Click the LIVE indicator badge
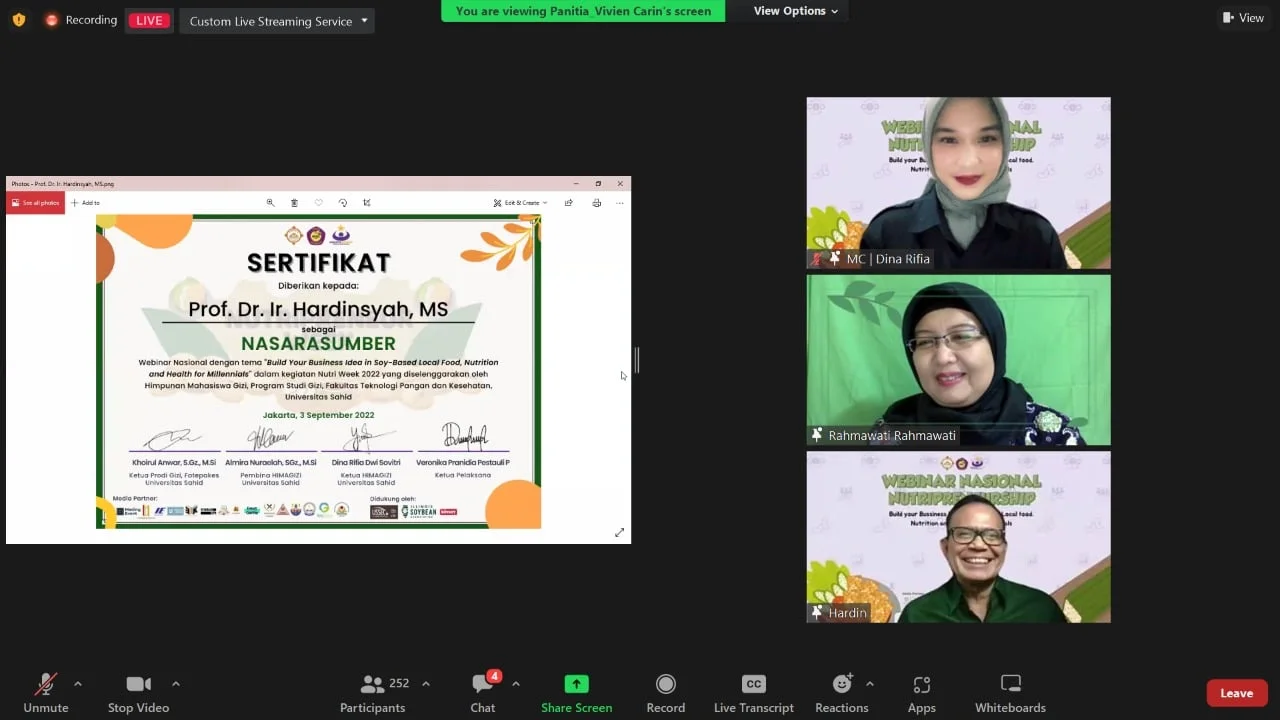The image size is (1280, 720). click(149, 21)
